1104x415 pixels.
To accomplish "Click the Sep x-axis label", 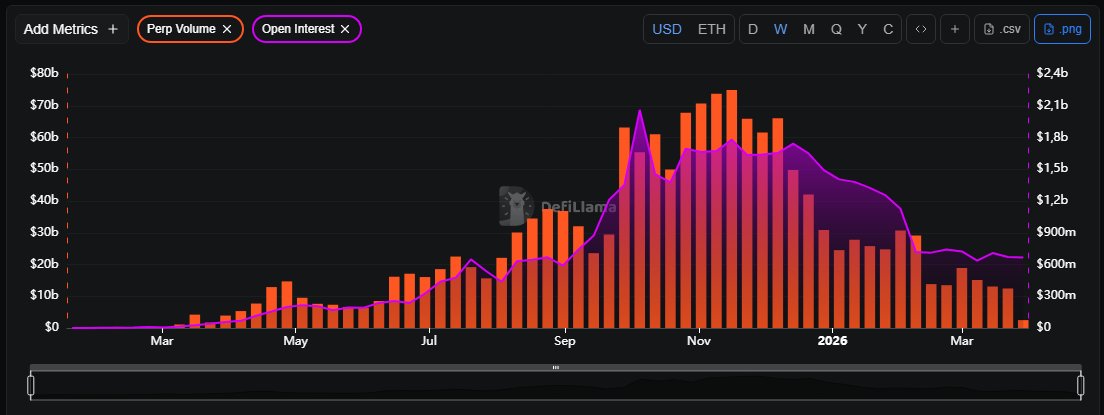I will [x=565, y=341].
